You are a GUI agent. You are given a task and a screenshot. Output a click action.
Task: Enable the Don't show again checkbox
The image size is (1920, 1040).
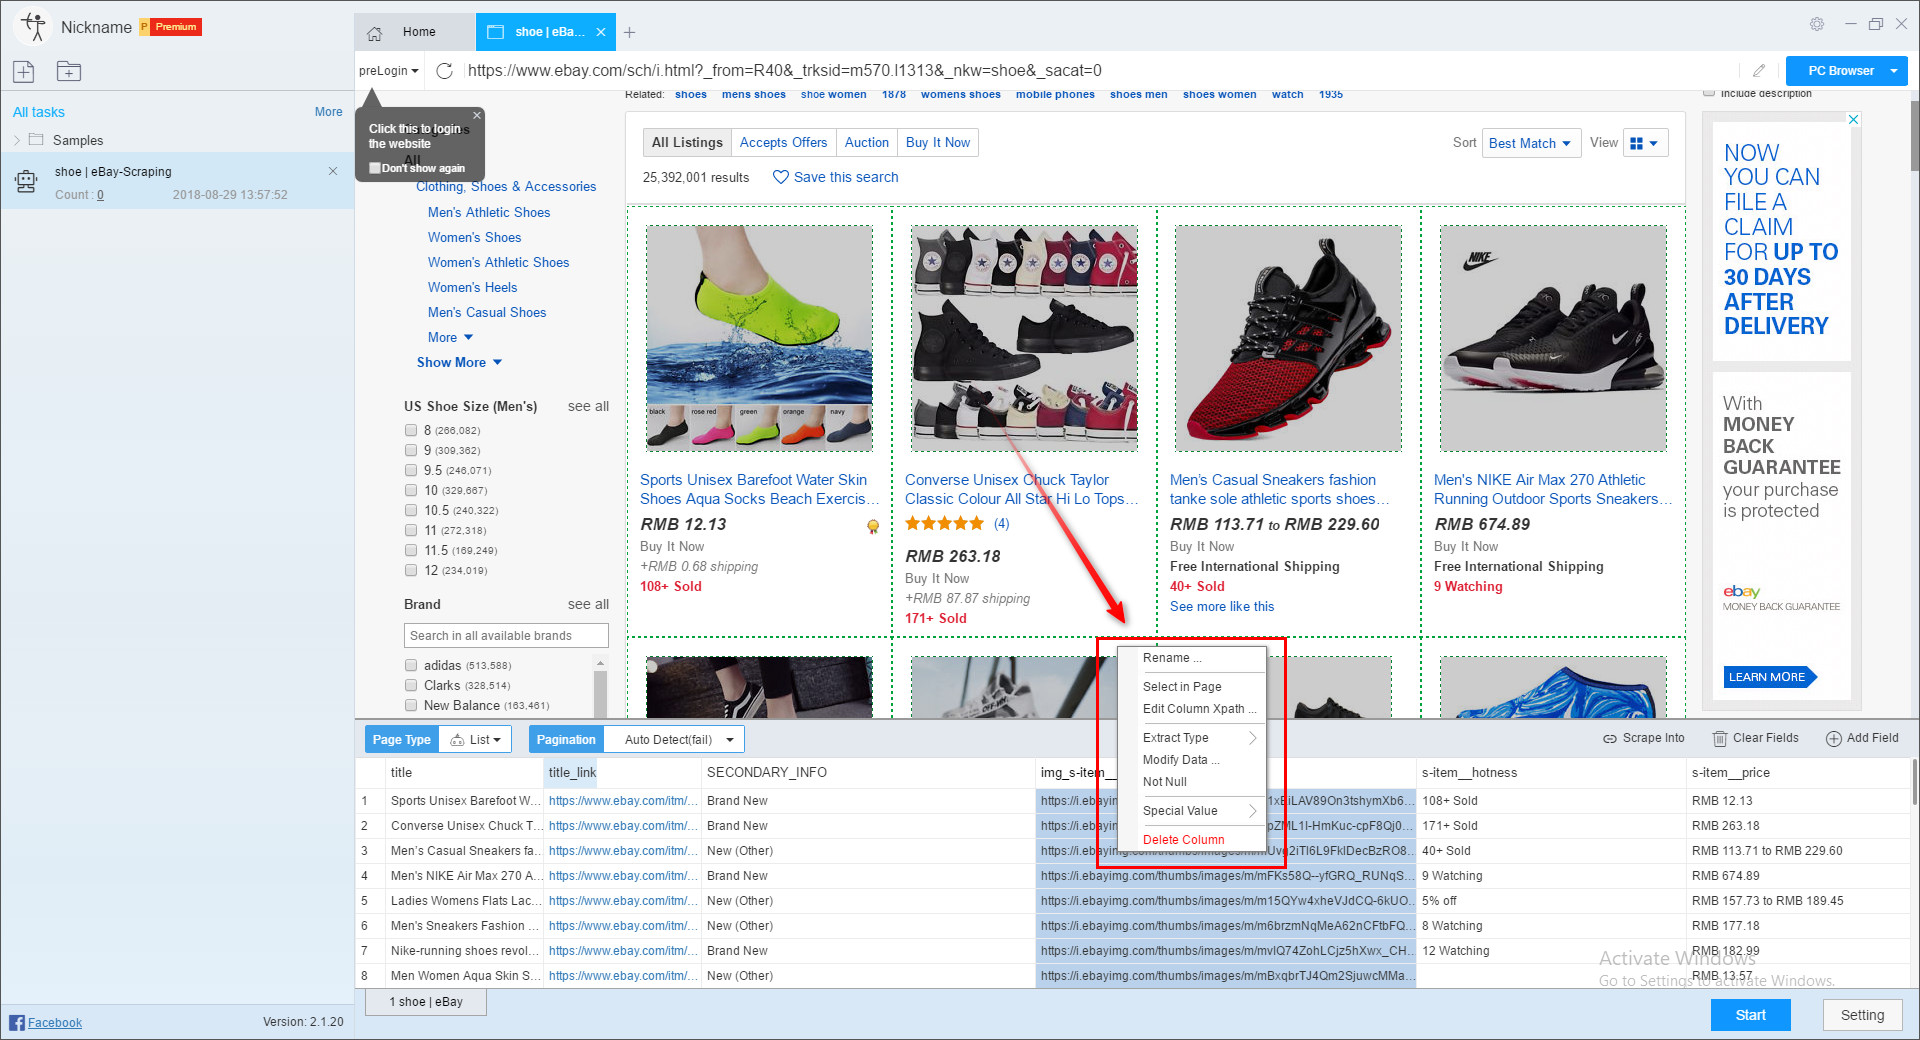[x=375, y=168]
